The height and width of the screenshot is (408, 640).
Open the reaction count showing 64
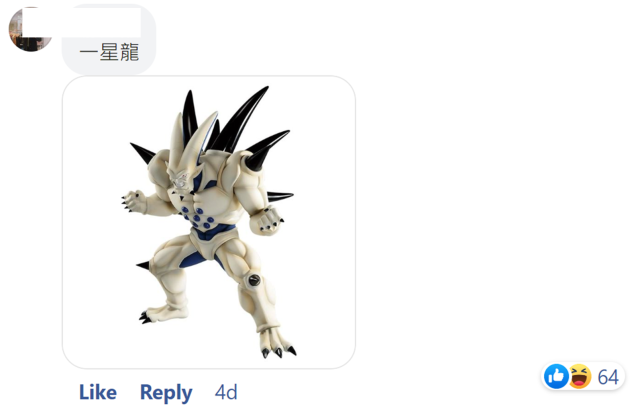608,377
